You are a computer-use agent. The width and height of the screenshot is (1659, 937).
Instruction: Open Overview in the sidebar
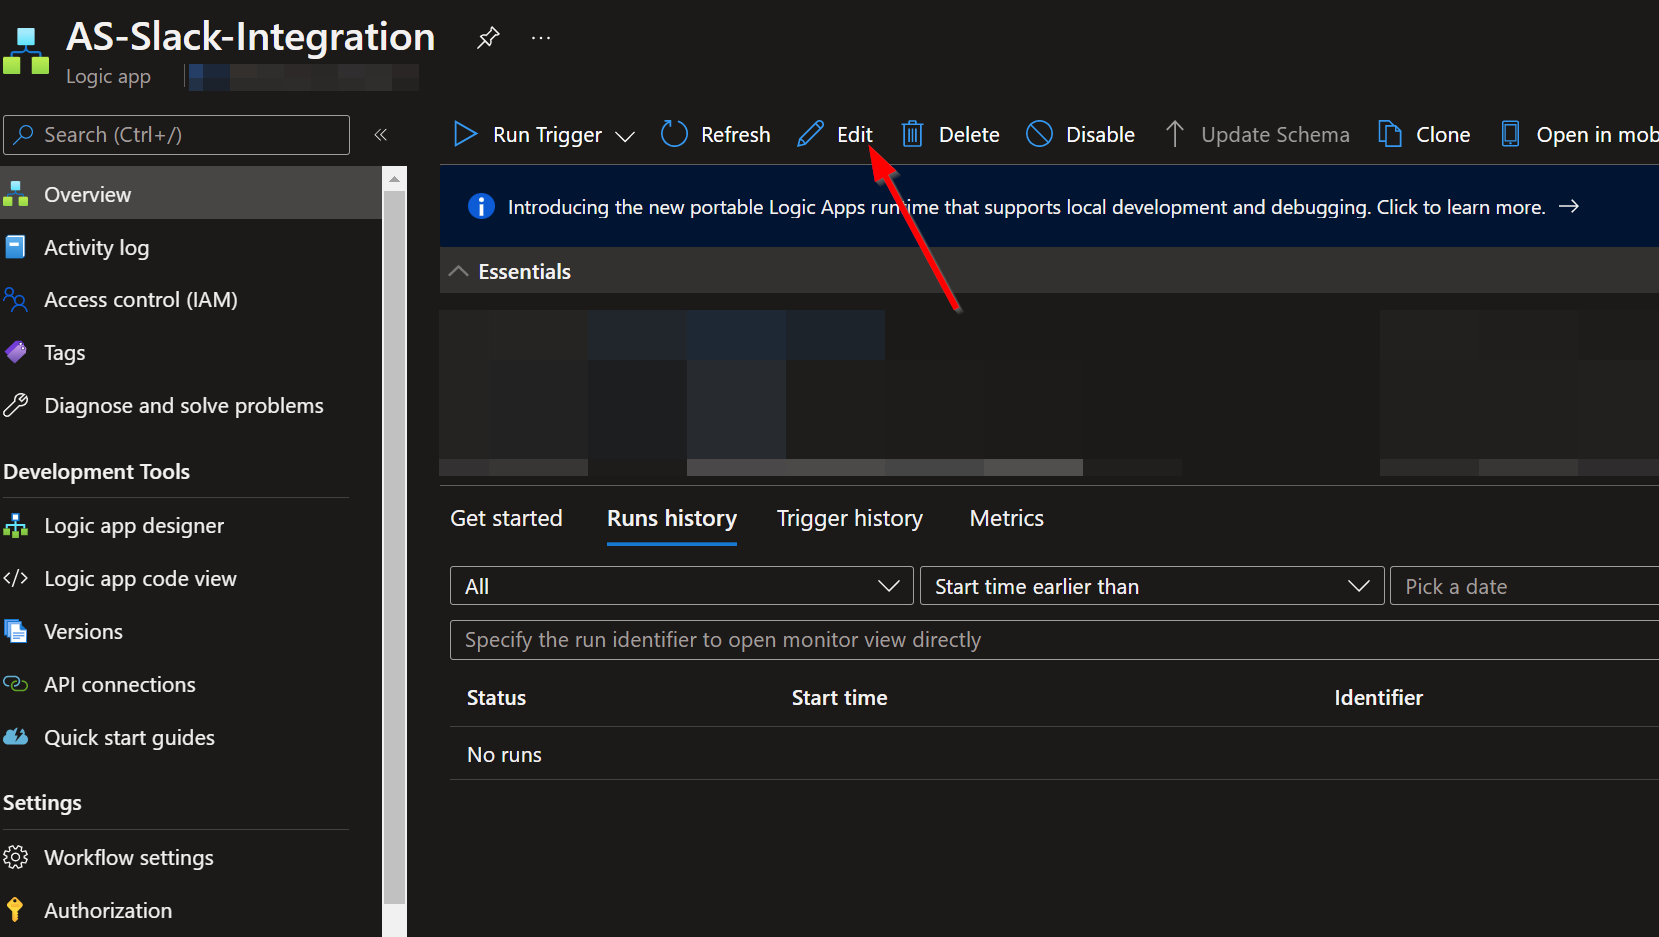pos(191,194)
